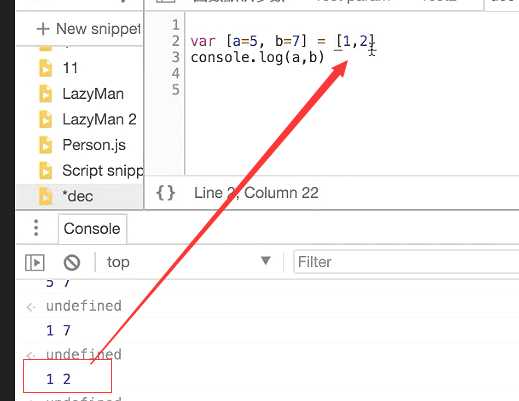The width and height of the screenshot is (519, 401).
Task: Open the LazyMan 2 snippet
Action: point(99,119)
